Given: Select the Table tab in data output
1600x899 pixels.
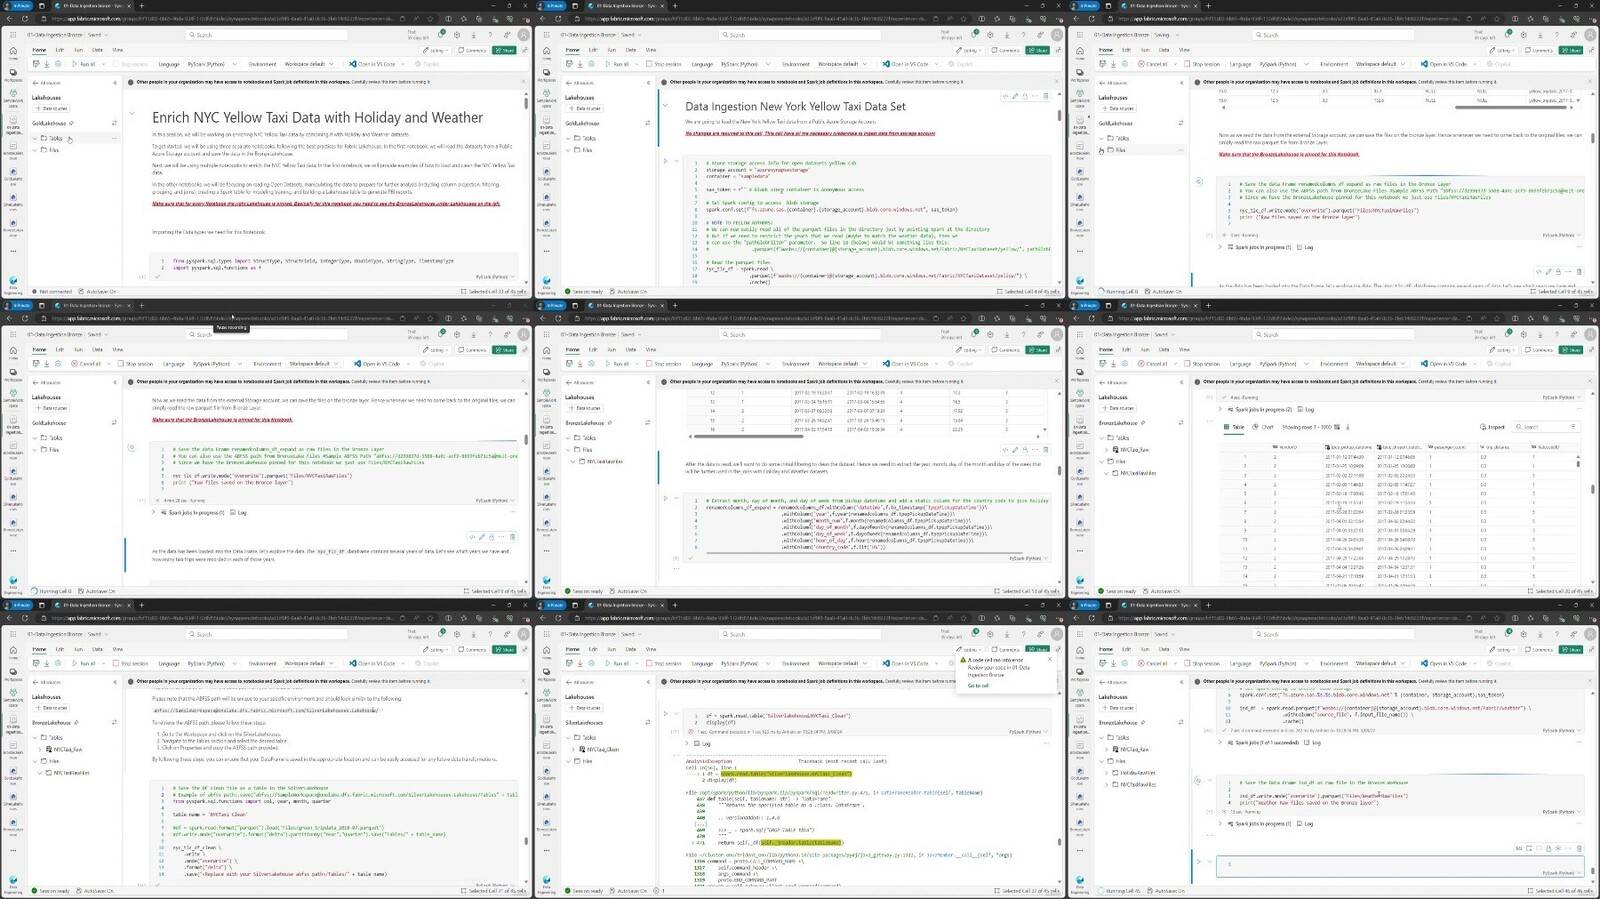Looking at the screenshot, I should (1235, 427).
